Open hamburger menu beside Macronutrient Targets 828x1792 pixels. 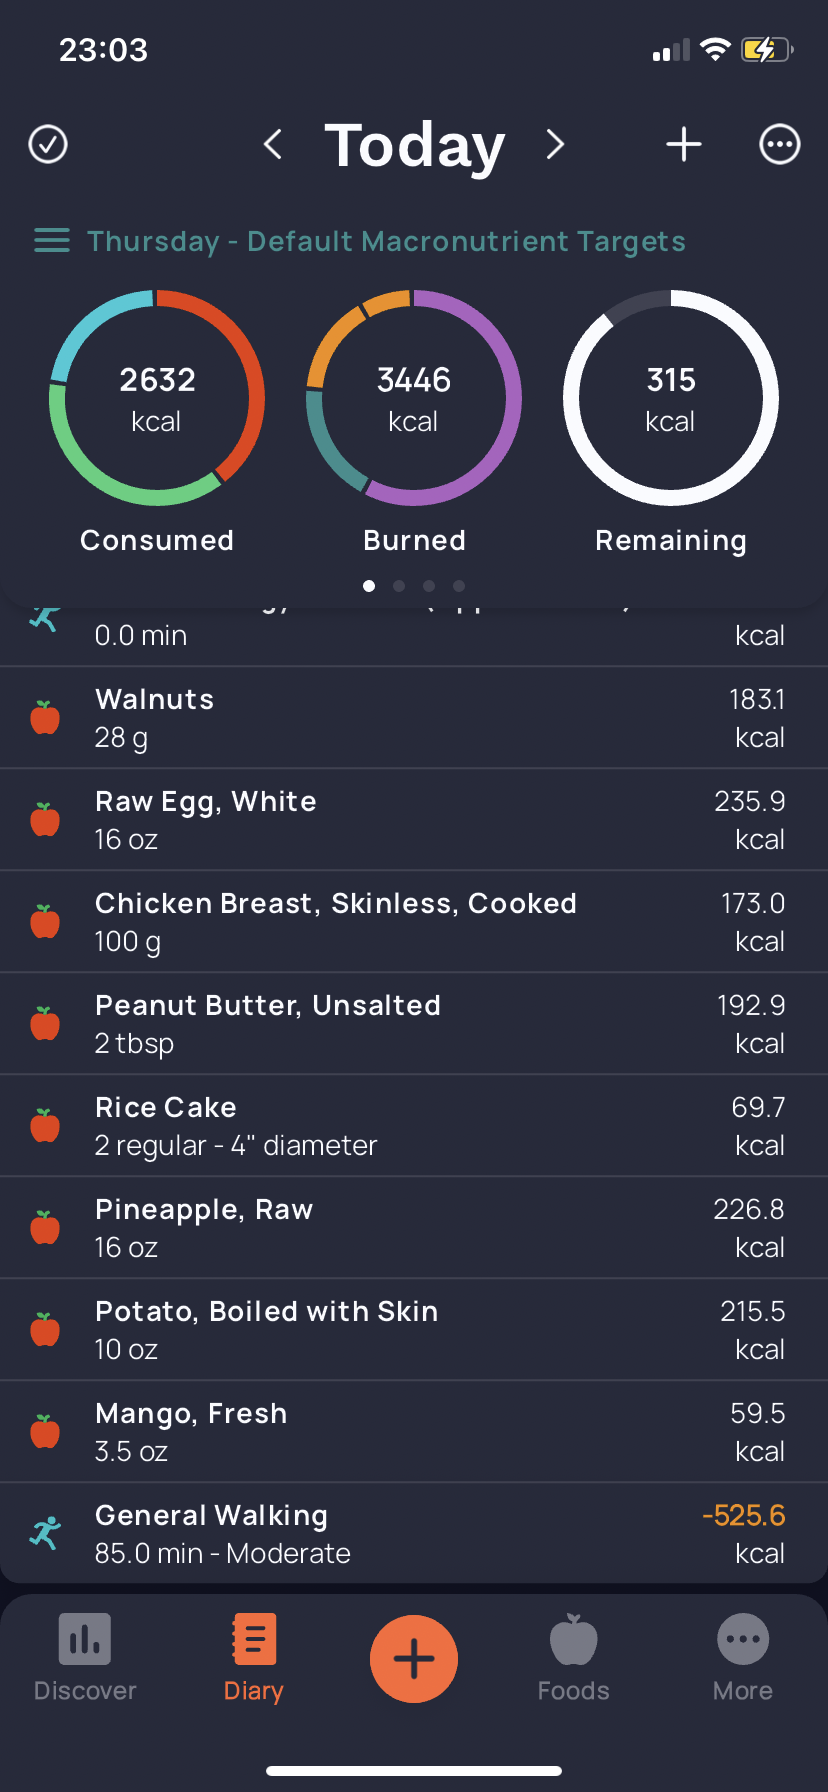coord(52,241)
